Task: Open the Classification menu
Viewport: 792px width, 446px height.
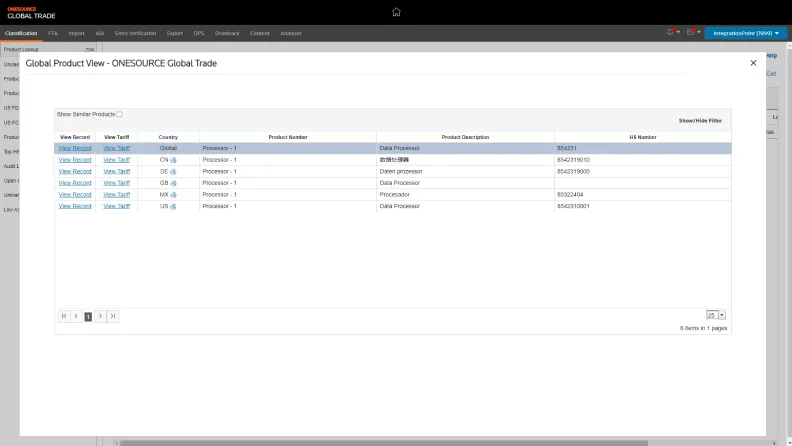Action: [x=21, y=33]
